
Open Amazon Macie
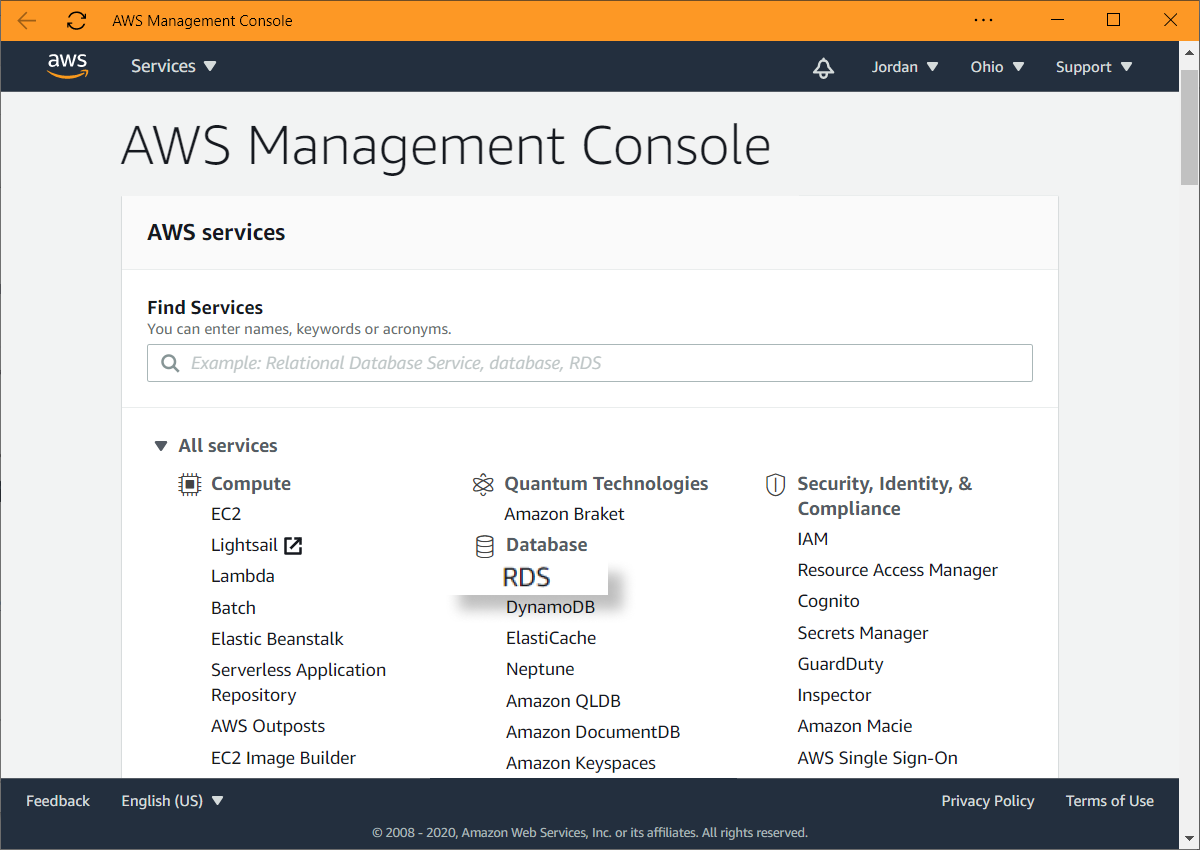pos(855,726)
